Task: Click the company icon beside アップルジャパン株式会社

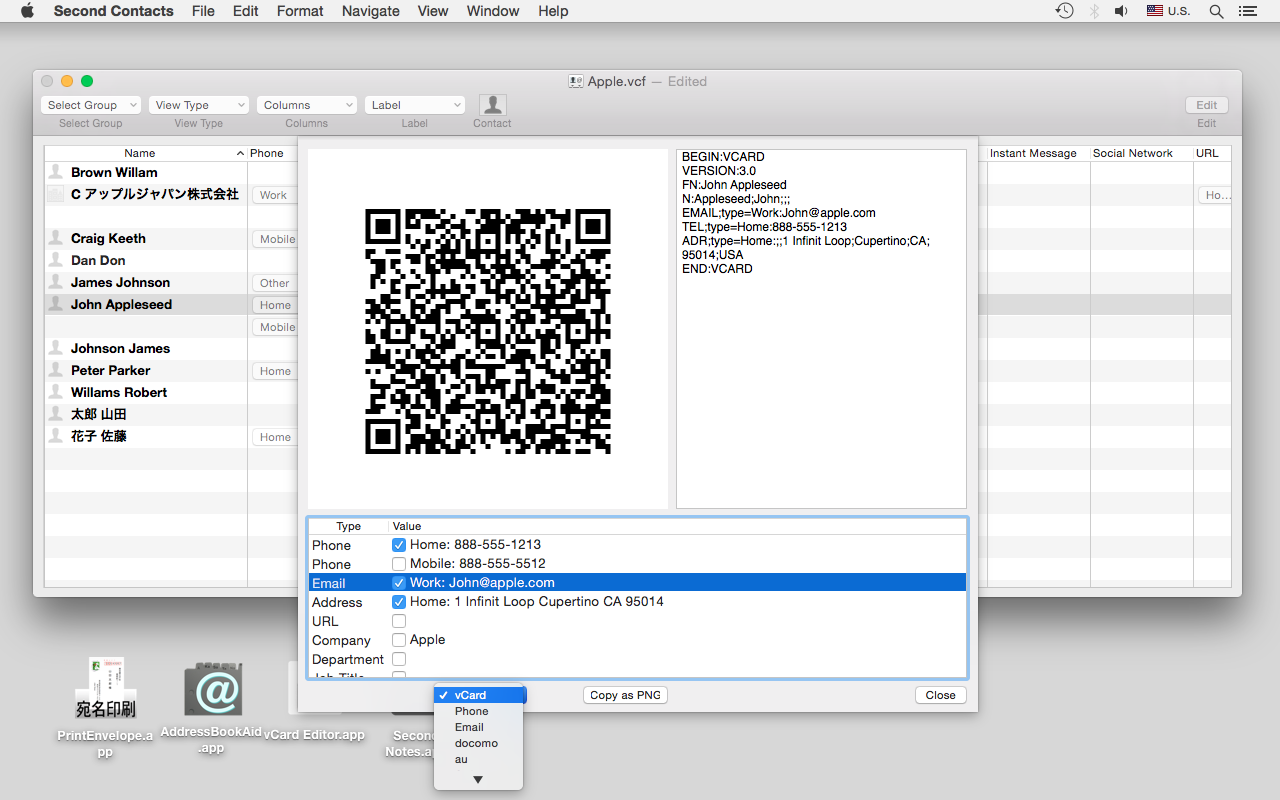Action: 56,194
